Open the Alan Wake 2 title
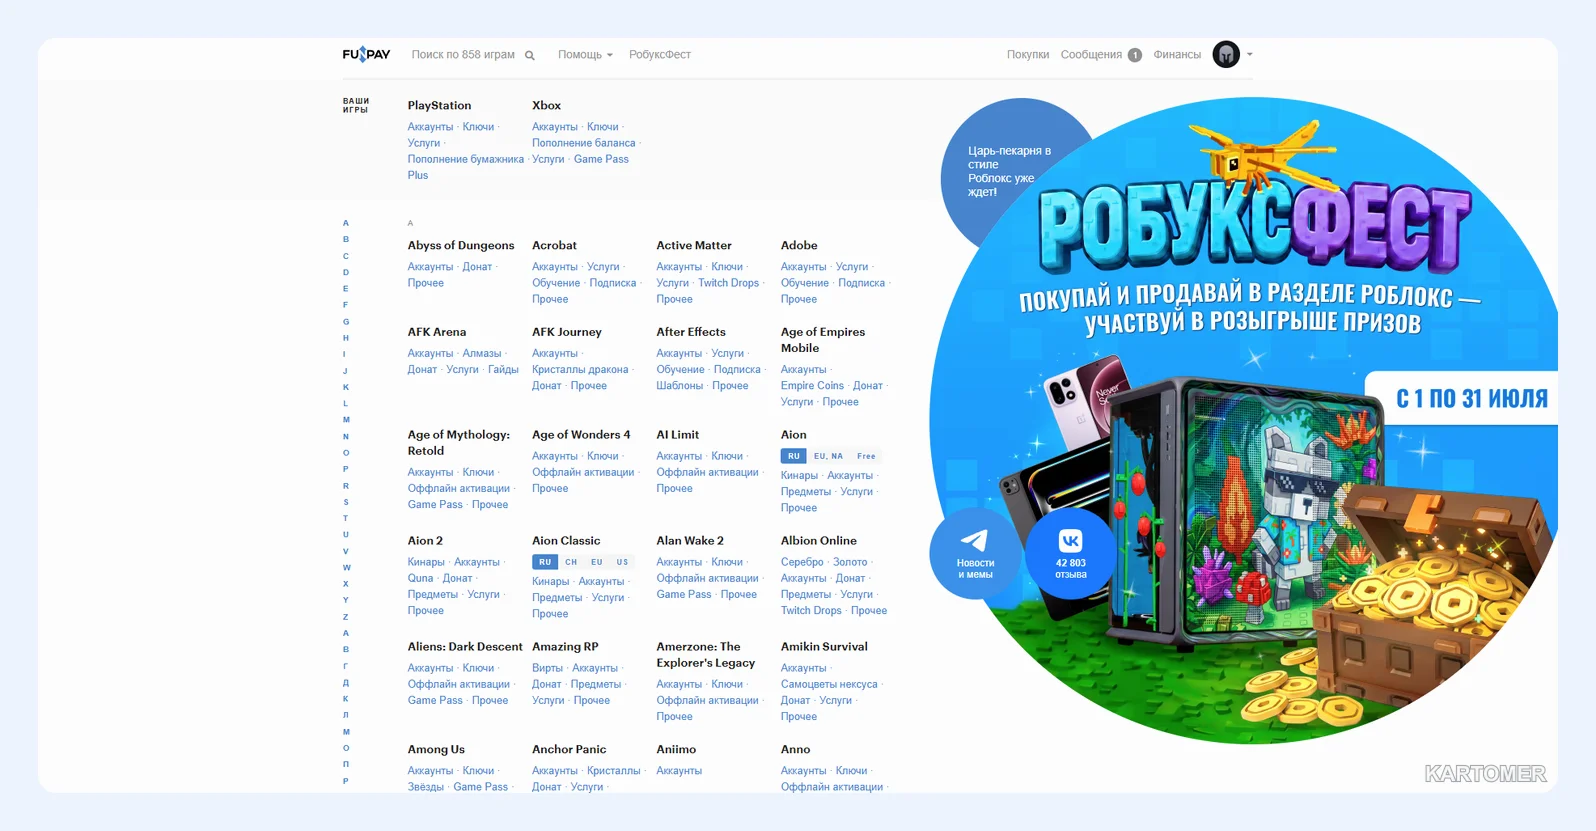Viewport: 1596px width, 831px height. point(690,540)
